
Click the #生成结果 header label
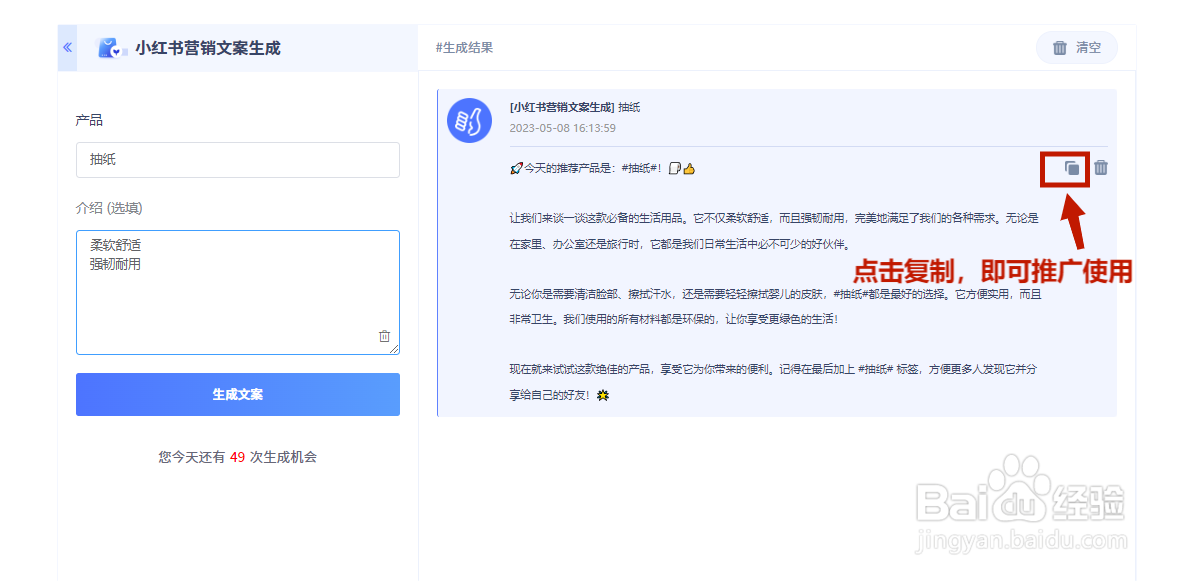pyautogui.click(x=465, y=48)
